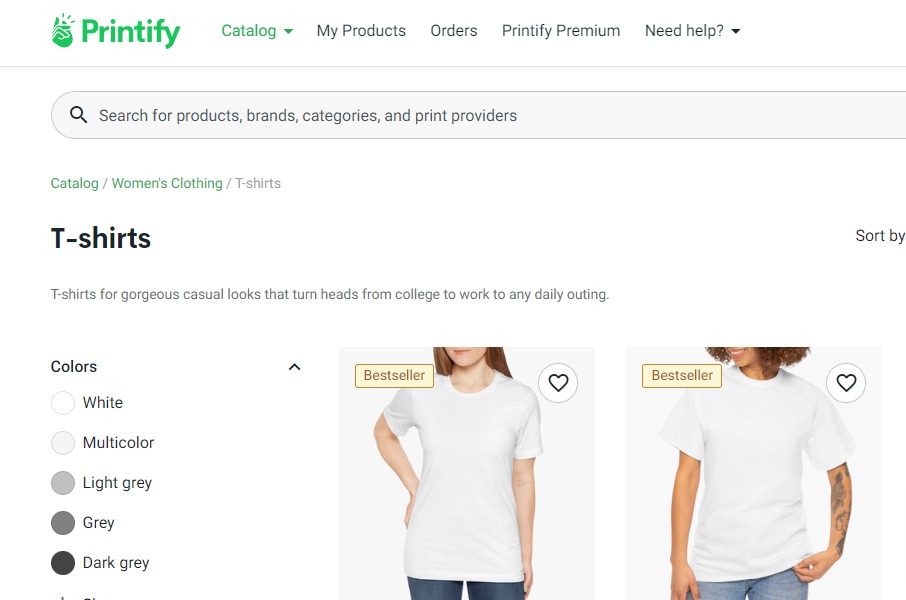Open the first bestseller t-shirt product
Viewport: 906px width, 600px height.
click(x=466, y=490)
